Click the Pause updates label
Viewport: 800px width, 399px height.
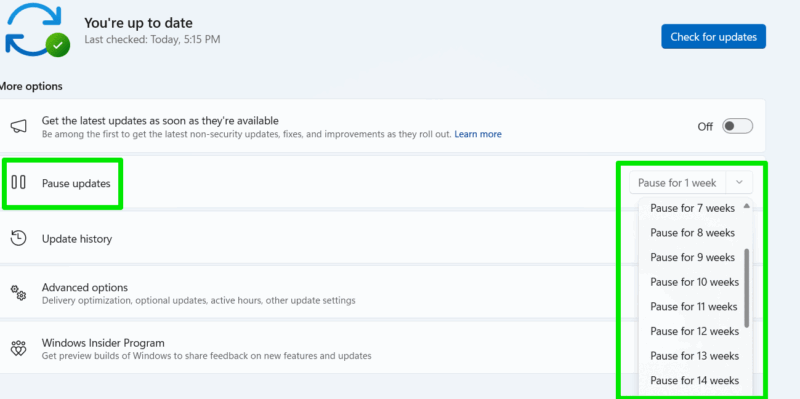click(76, 184)
